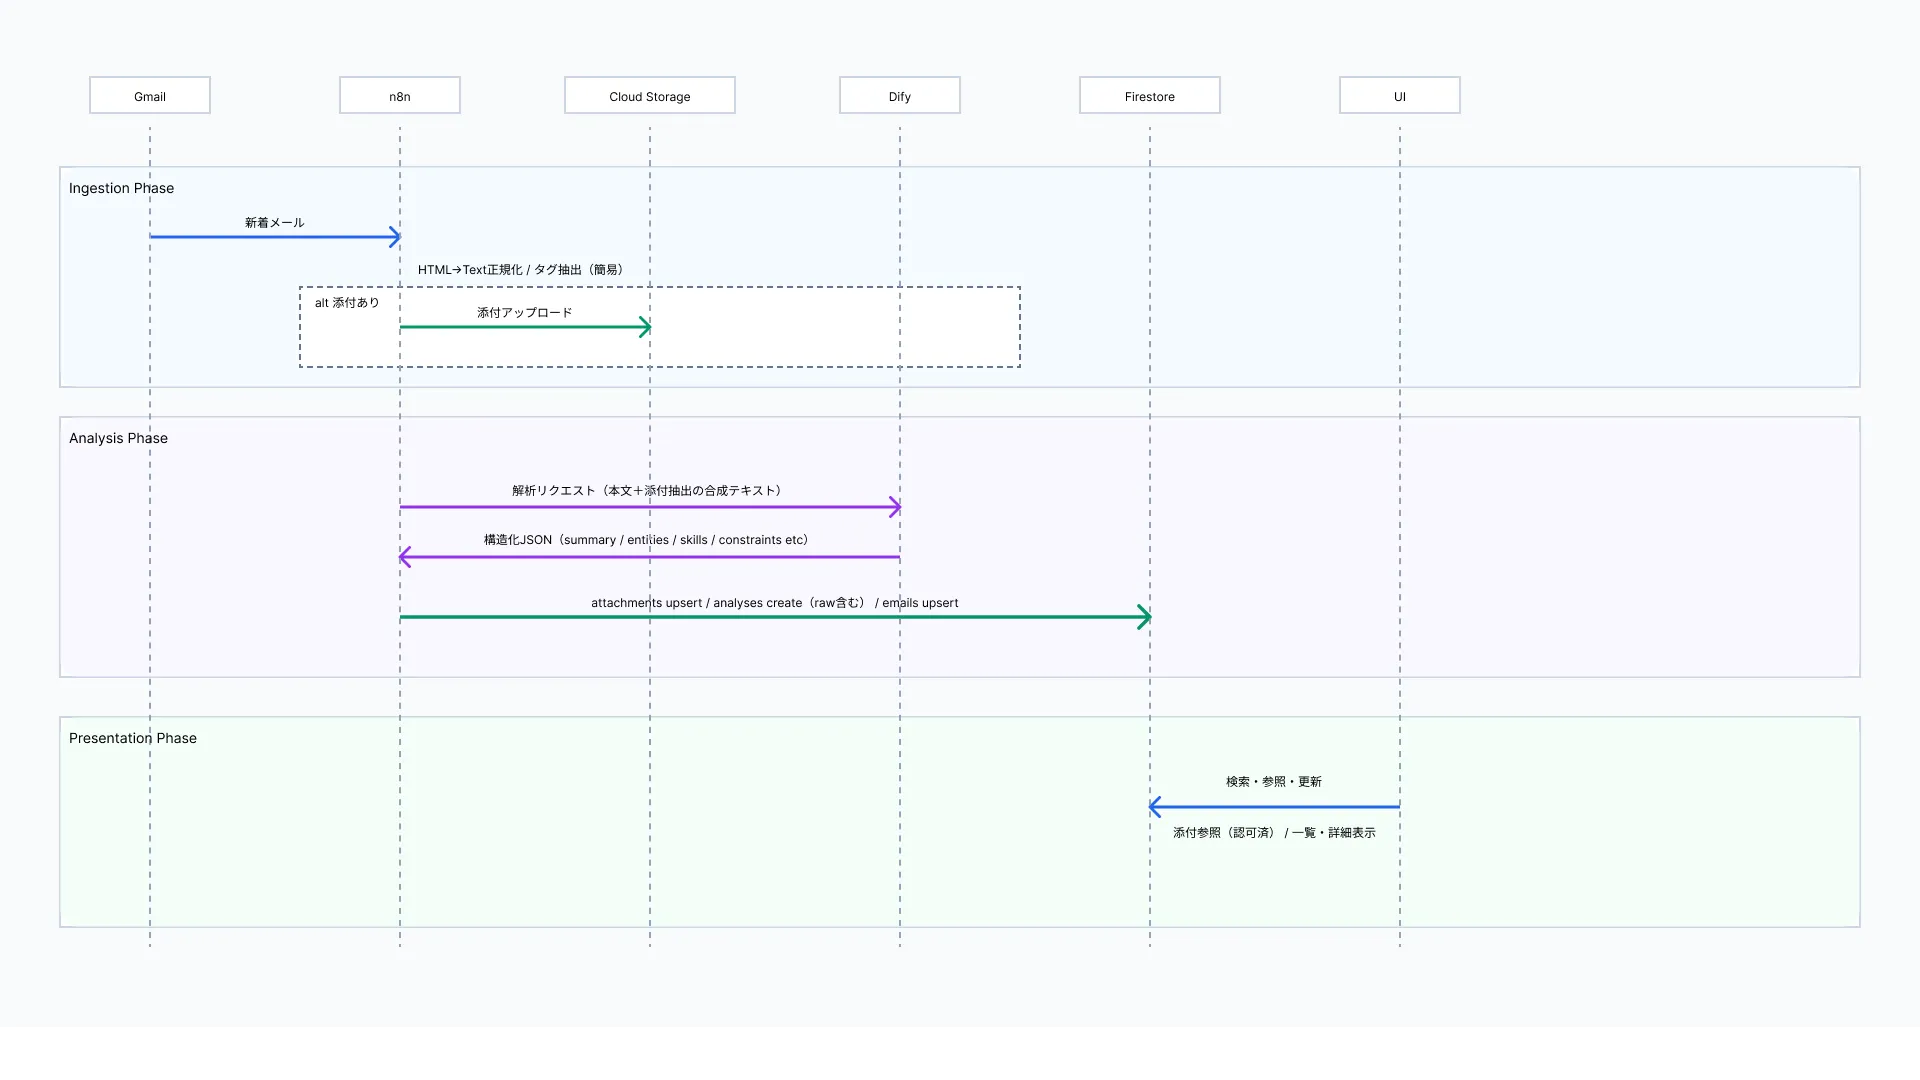Screen dimensions: 1920x1080
Task: Select the 検索・参照・更新 message label
Action: point(1274,782)
